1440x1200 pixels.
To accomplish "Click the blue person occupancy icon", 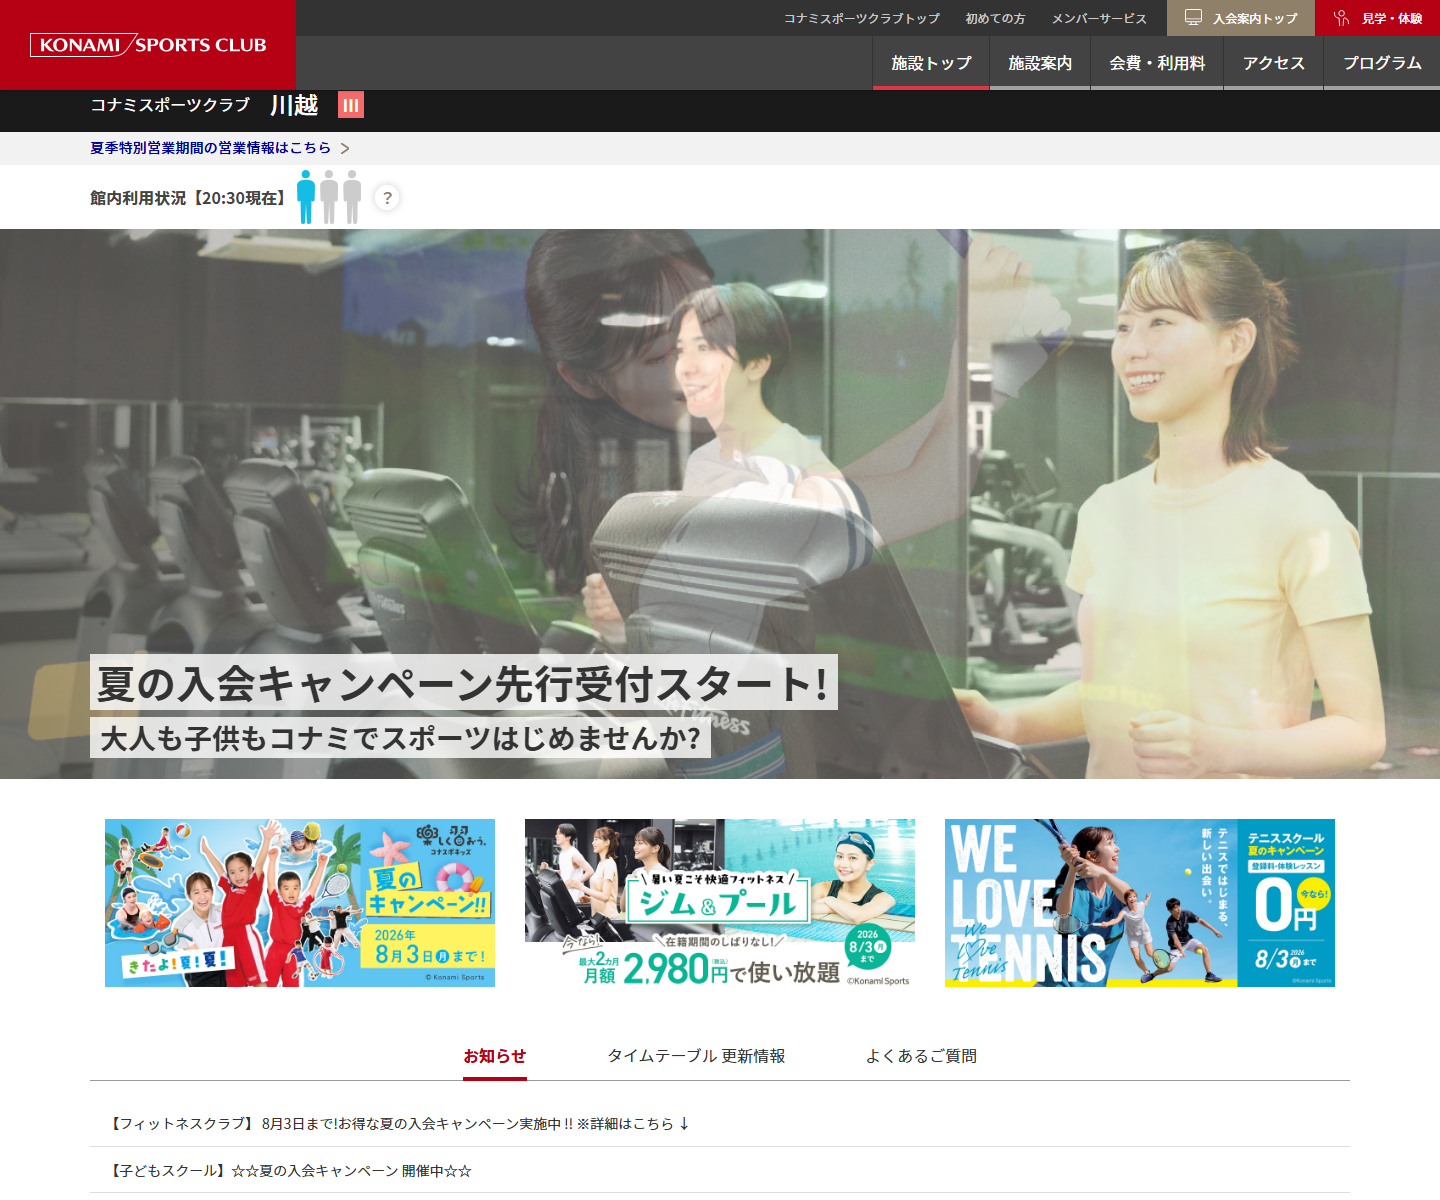I will click(x=306, y=197).
